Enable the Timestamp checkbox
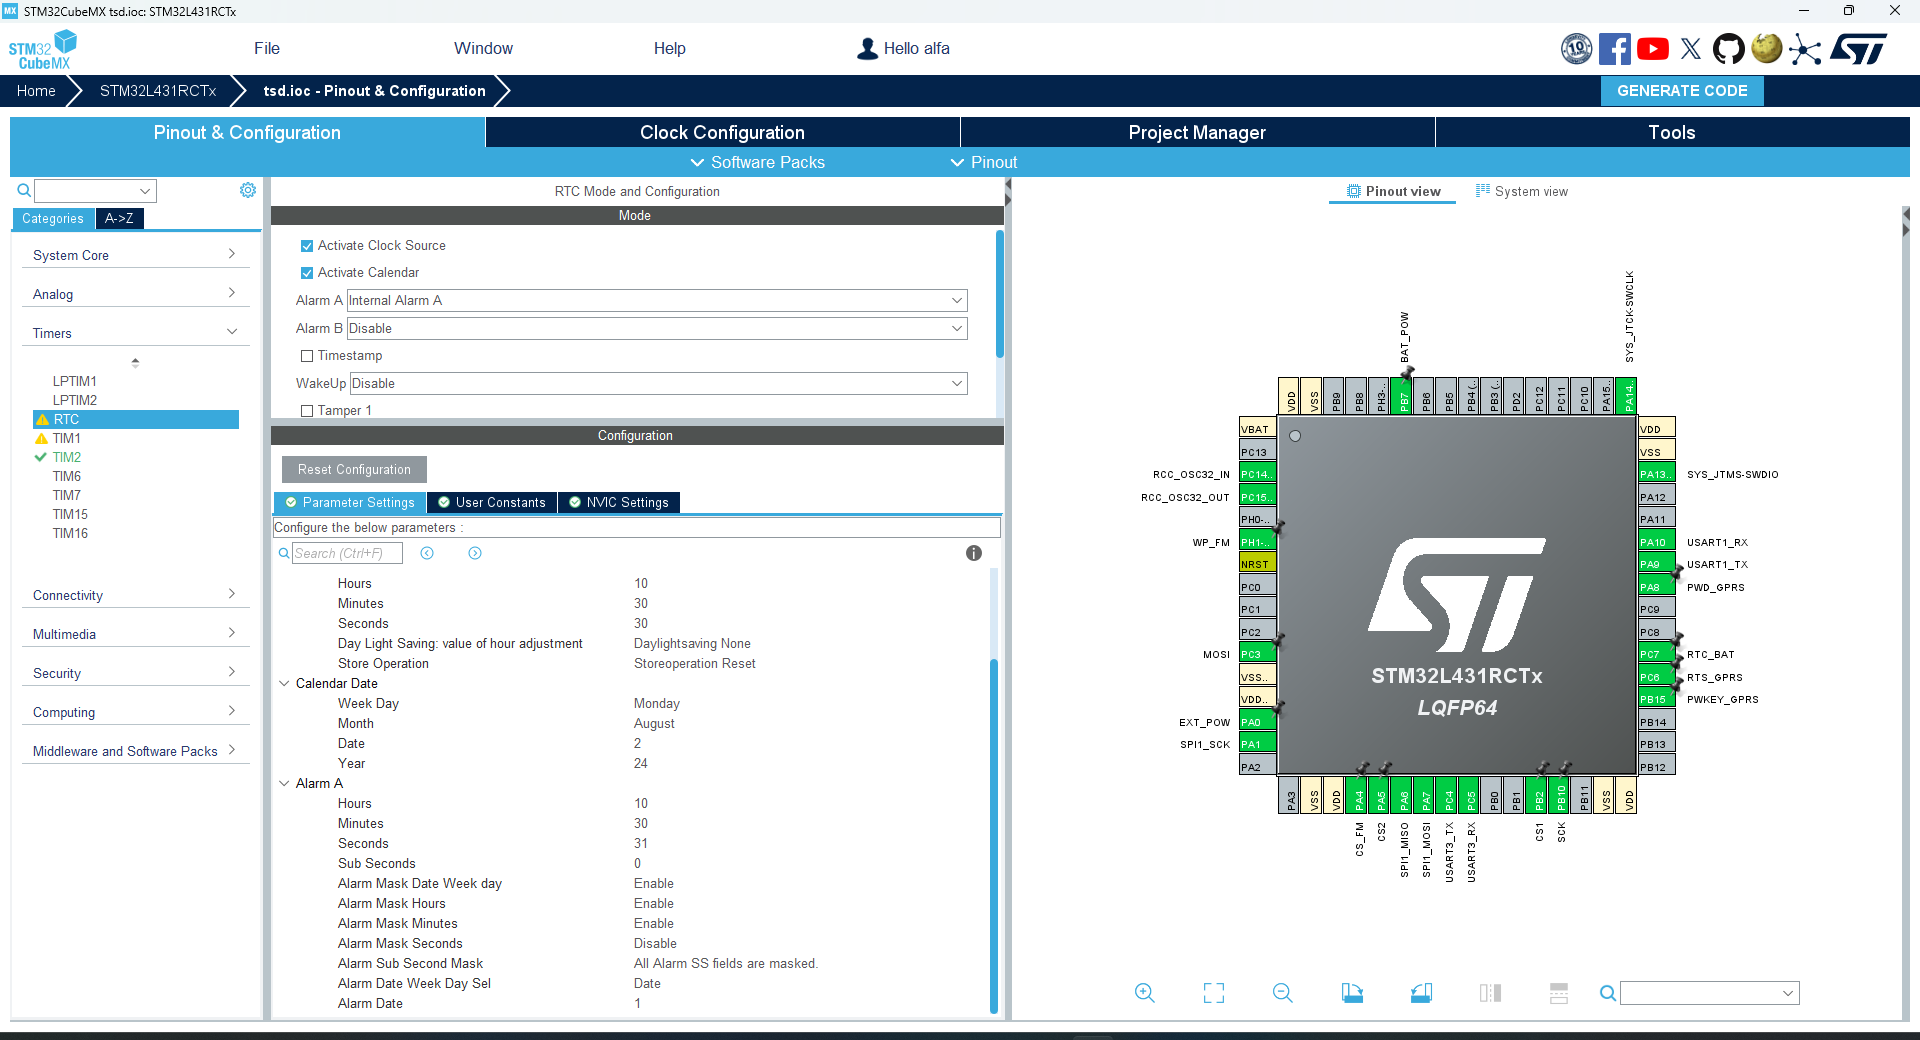 307,356
